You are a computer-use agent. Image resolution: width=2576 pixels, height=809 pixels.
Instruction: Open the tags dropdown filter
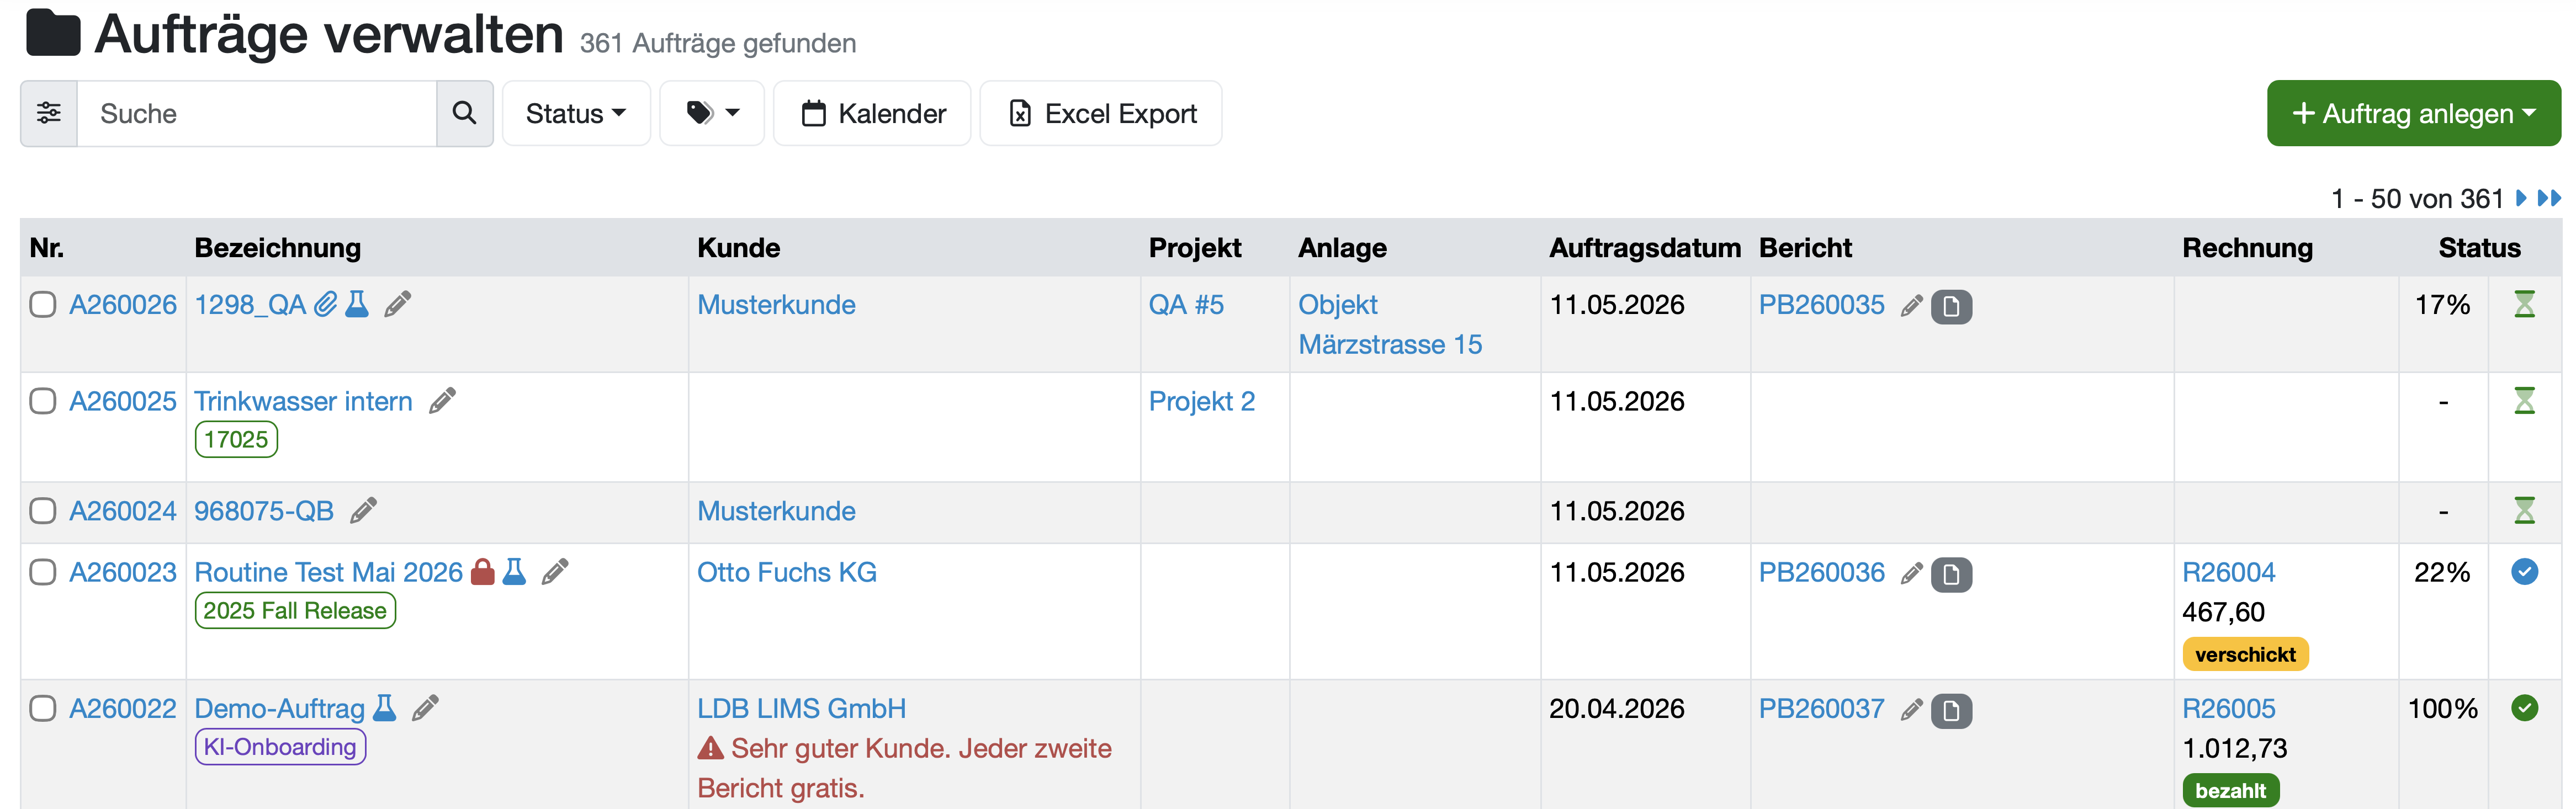[712, 113]
